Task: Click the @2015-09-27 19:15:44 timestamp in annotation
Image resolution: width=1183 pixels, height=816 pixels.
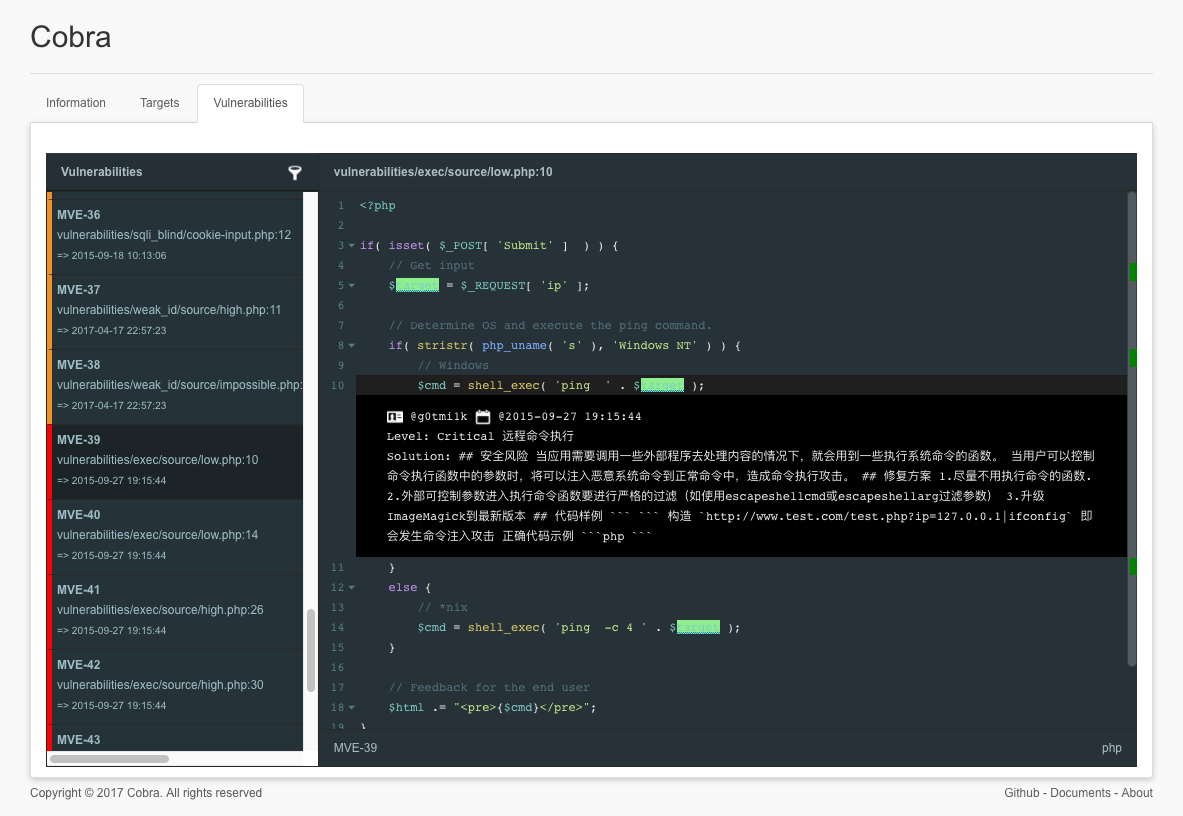Action: 570,416
